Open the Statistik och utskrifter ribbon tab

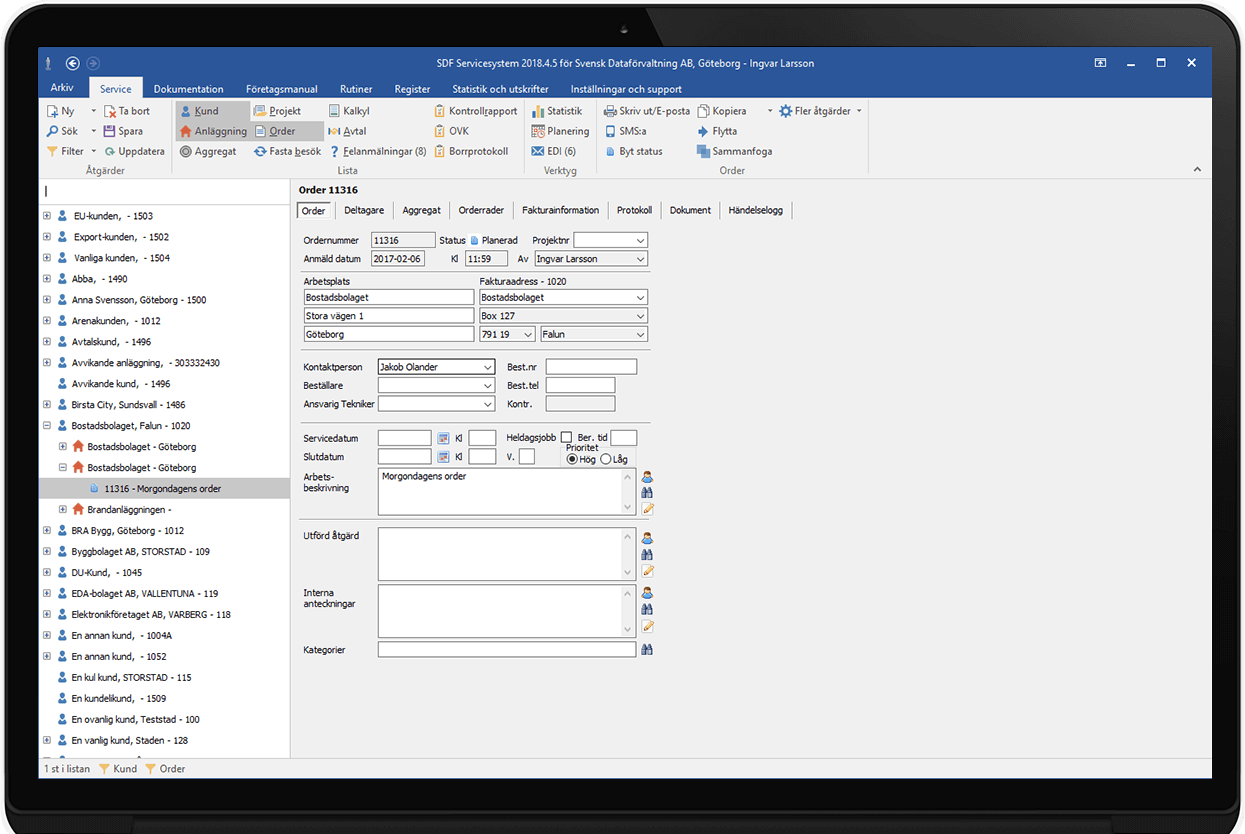500,89
